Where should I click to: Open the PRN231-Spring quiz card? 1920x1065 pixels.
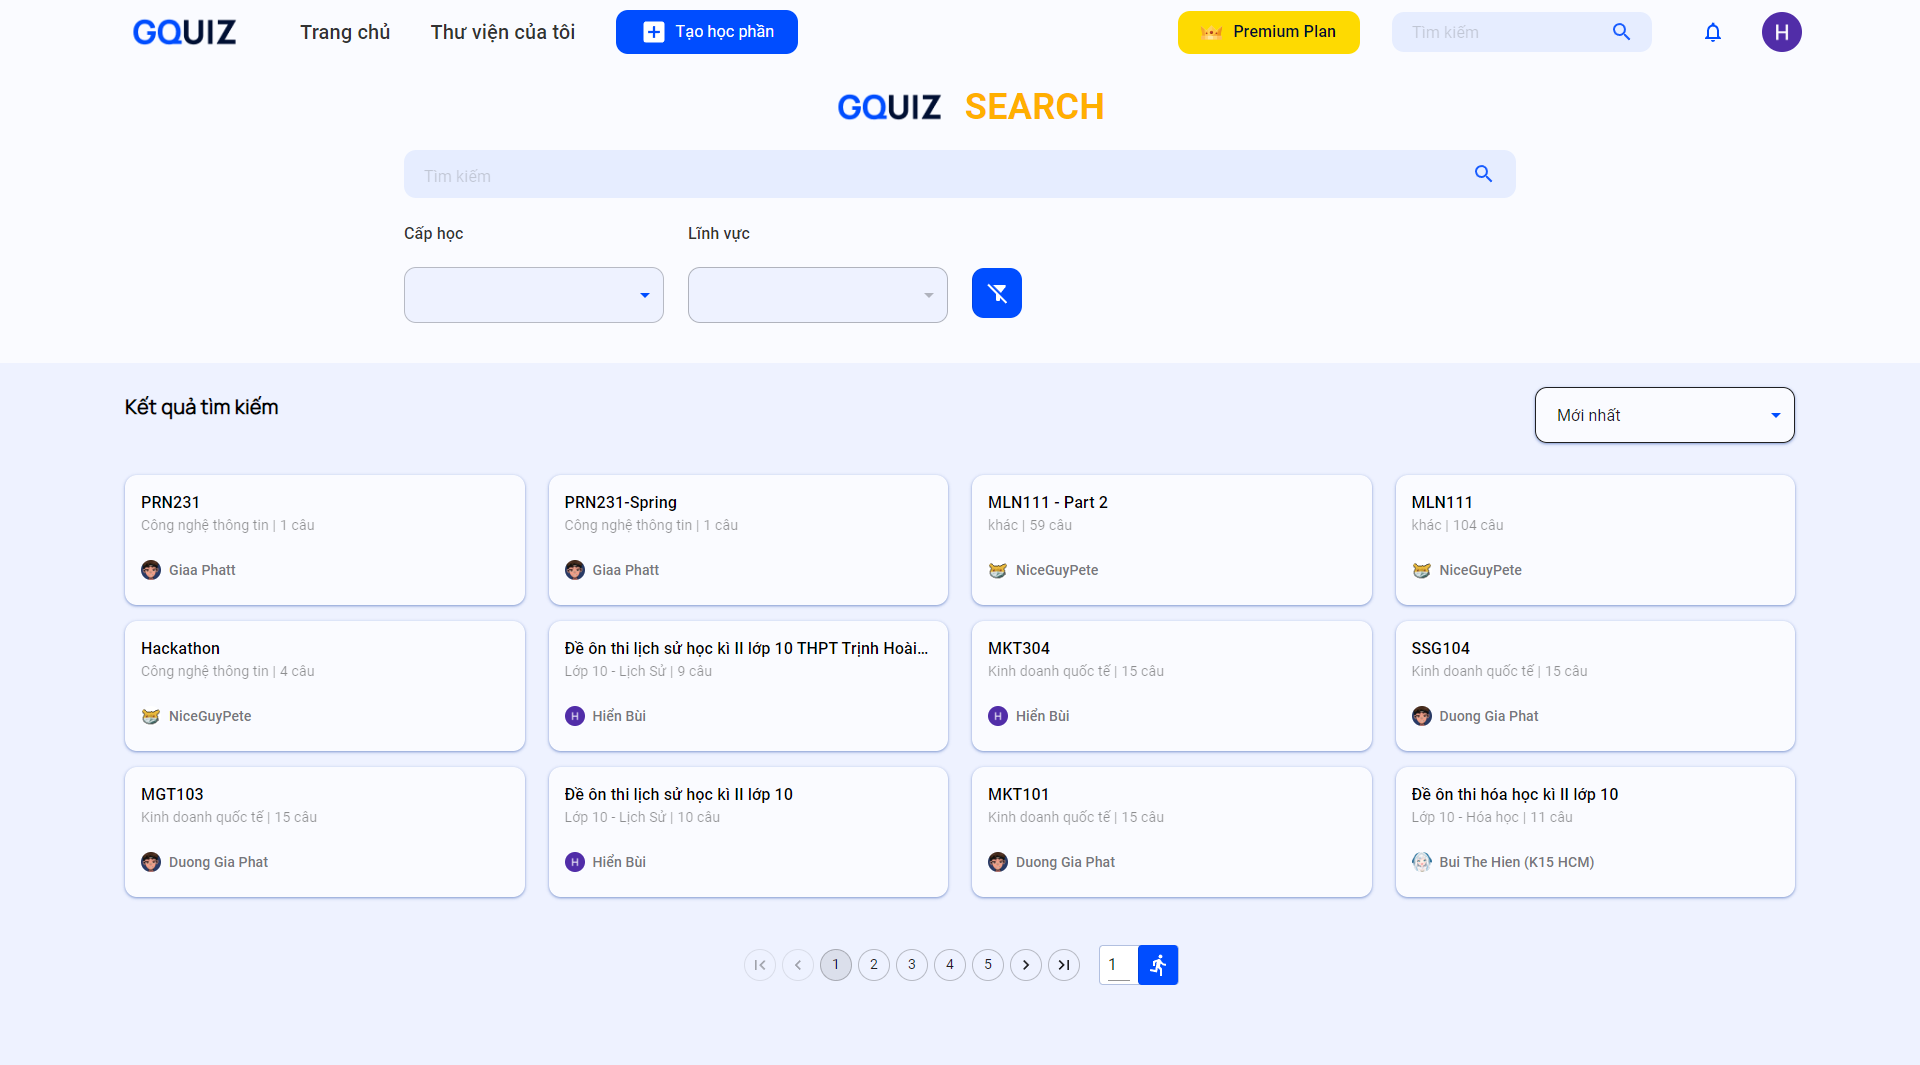pos(748,540)
